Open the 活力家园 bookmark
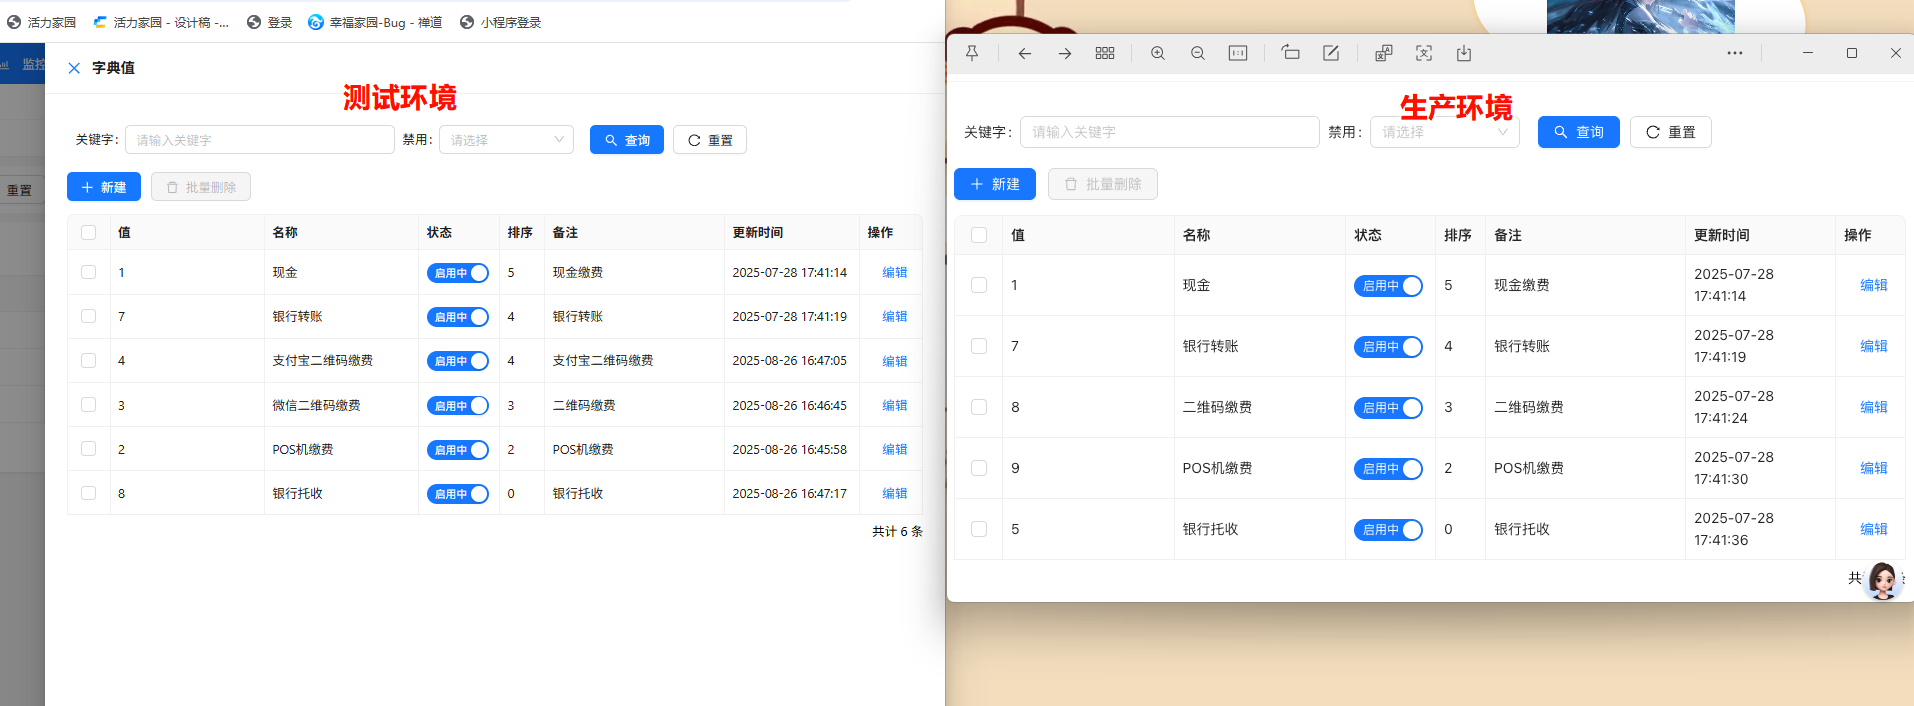 pyautogui.click(x=42, y=22)
